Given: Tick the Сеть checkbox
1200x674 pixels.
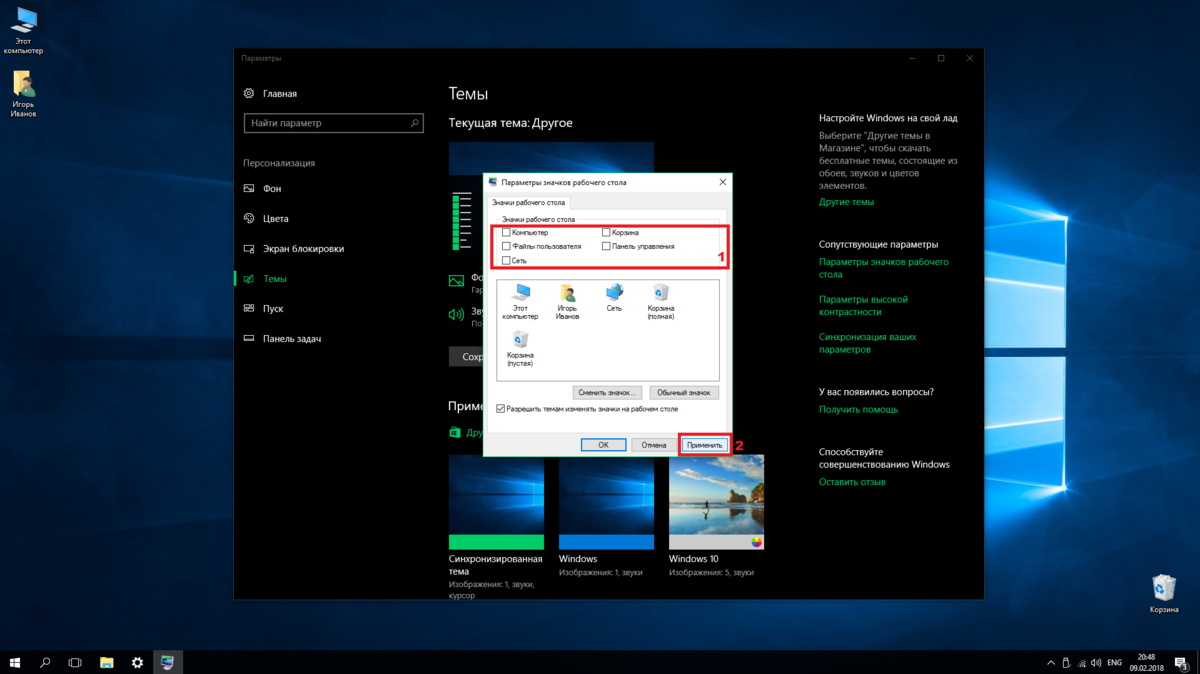Looking at the screenshot, I should coord(506,260).
